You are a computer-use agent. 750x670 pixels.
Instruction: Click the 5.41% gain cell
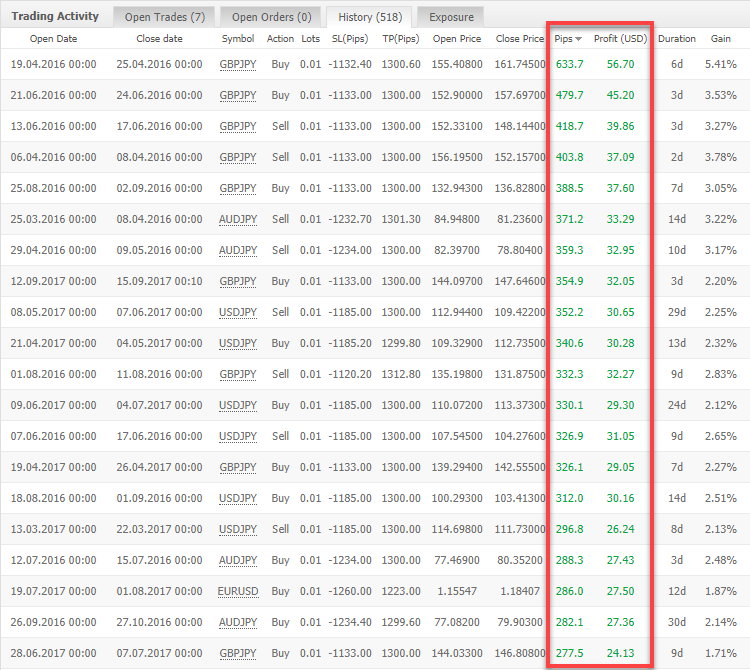720,64
